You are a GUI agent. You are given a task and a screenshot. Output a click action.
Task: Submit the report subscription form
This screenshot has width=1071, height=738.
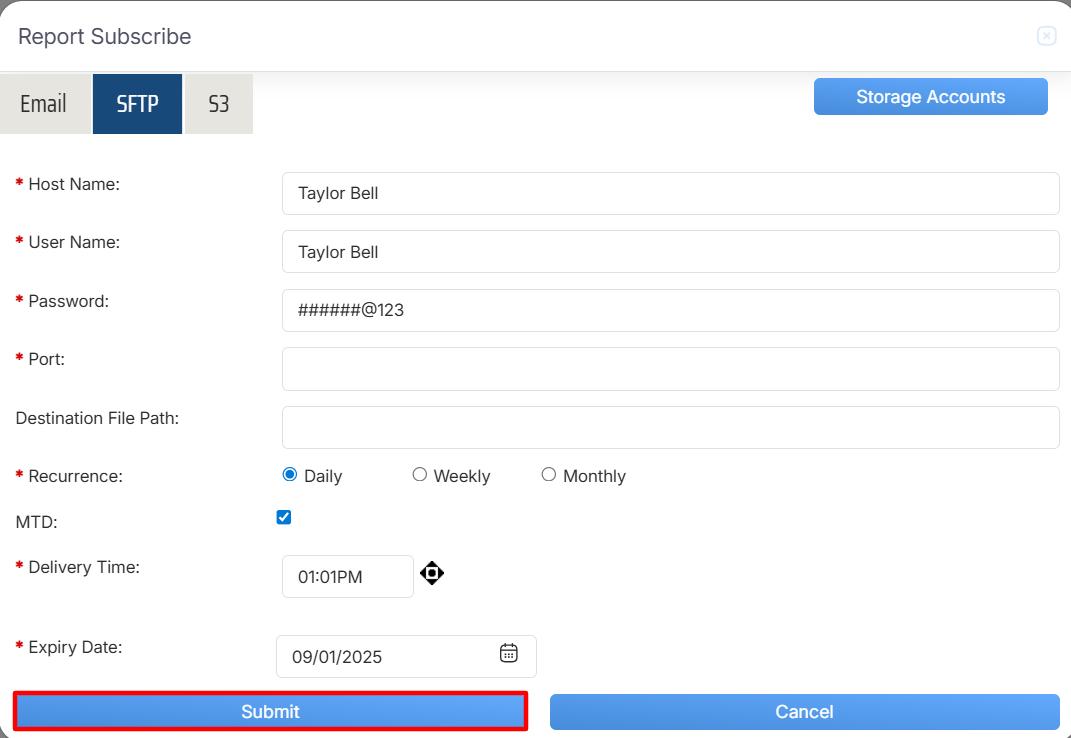click(x=270, y=711)
